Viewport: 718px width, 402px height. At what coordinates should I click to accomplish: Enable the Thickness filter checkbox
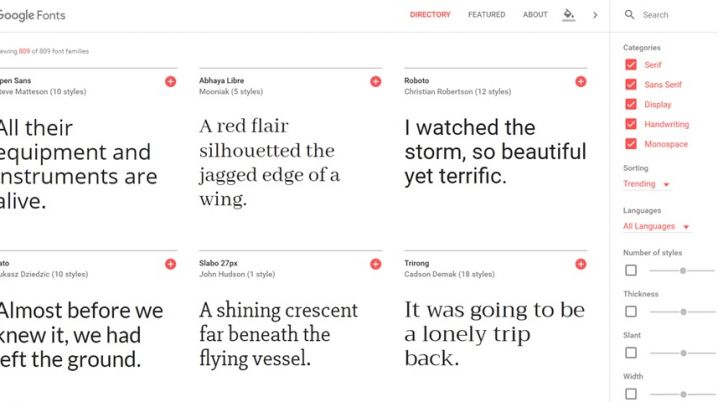click(631, 311)
